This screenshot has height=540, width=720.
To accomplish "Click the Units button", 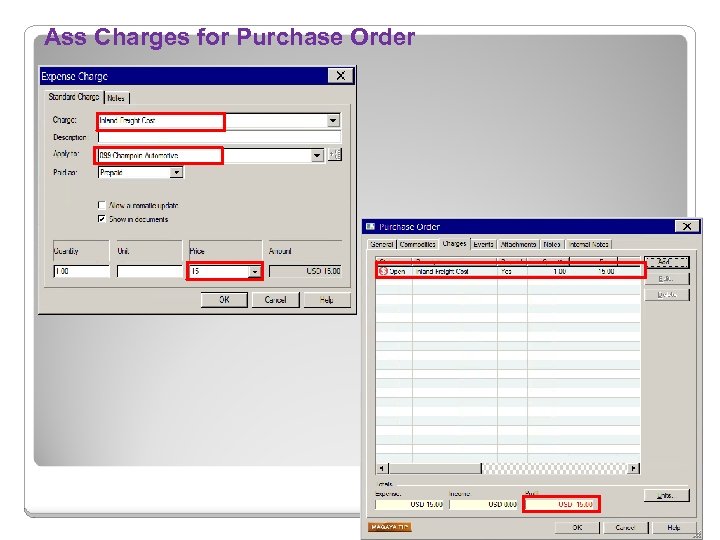I will tap(666, 495).
